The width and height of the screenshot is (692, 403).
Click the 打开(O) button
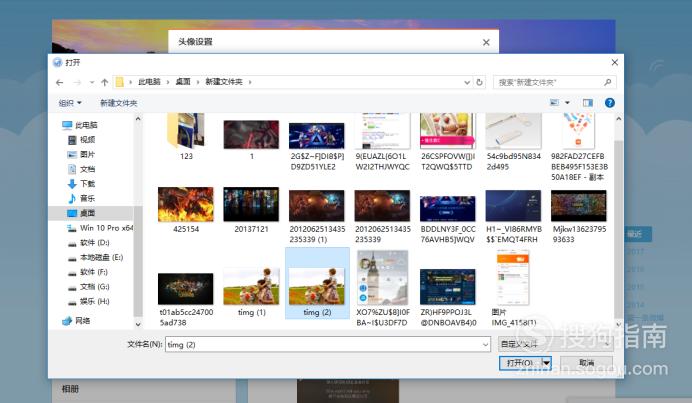tap(520, 363)
